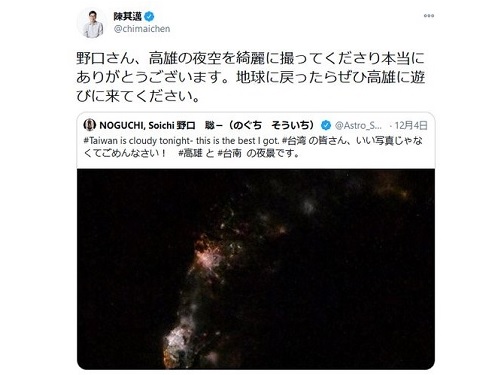Open the @chimaichen handle link

[x=142, y=29]
